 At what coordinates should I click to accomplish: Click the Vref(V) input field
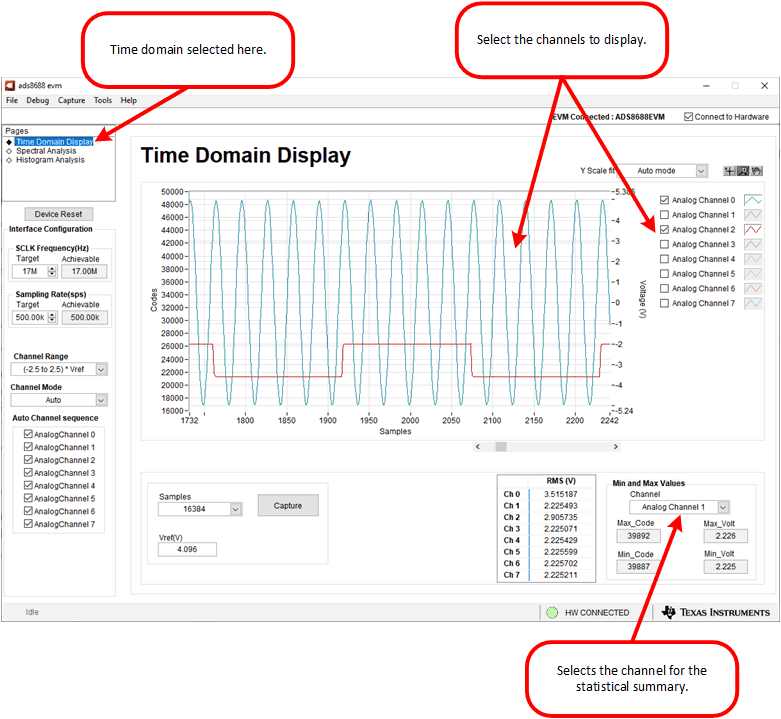(x=187, y=549)
